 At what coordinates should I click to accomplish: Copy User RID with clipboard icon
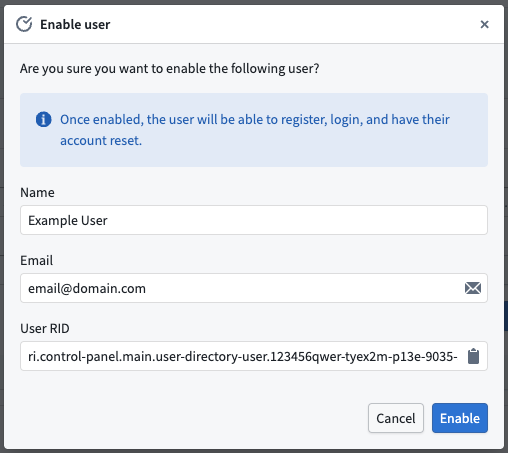point(473,356)
